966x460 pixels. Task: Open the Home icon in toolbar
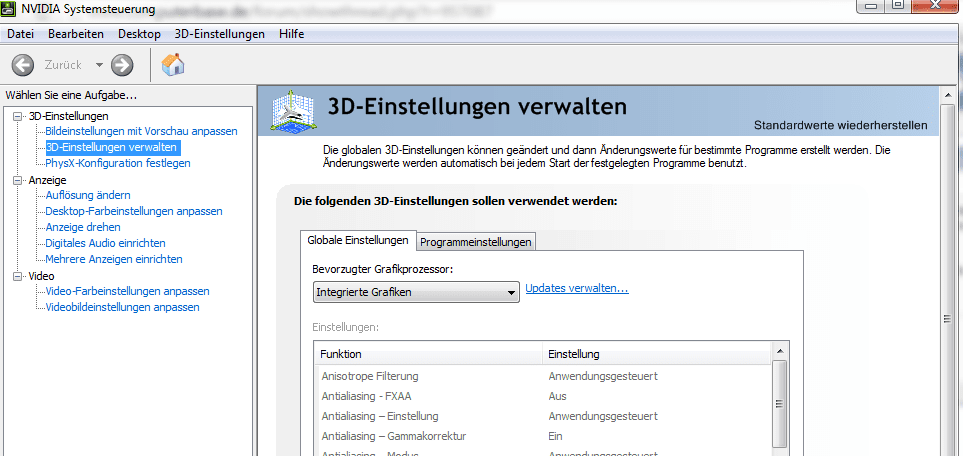(x=173, y=64)
